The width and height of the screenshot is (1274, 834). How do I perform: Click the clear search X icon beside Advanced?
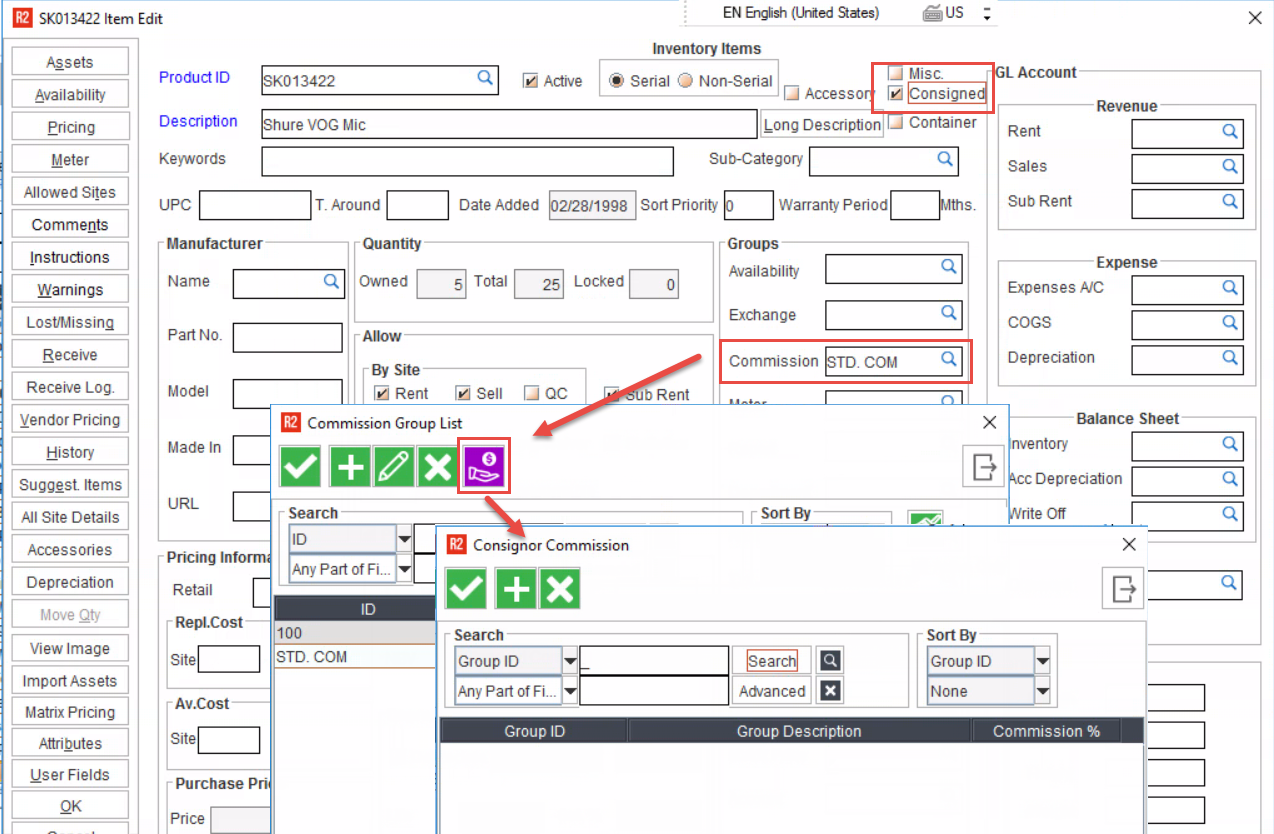click(830, 690)
